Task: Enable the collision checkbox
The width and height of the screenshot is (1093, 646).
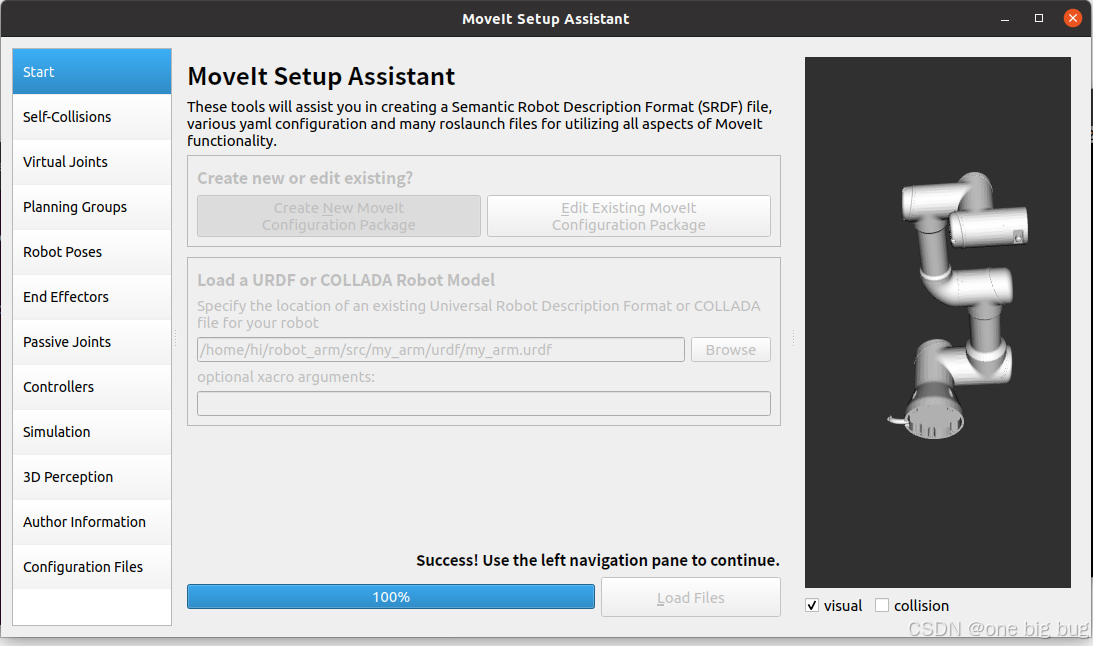Action: (x=882, y=606)
